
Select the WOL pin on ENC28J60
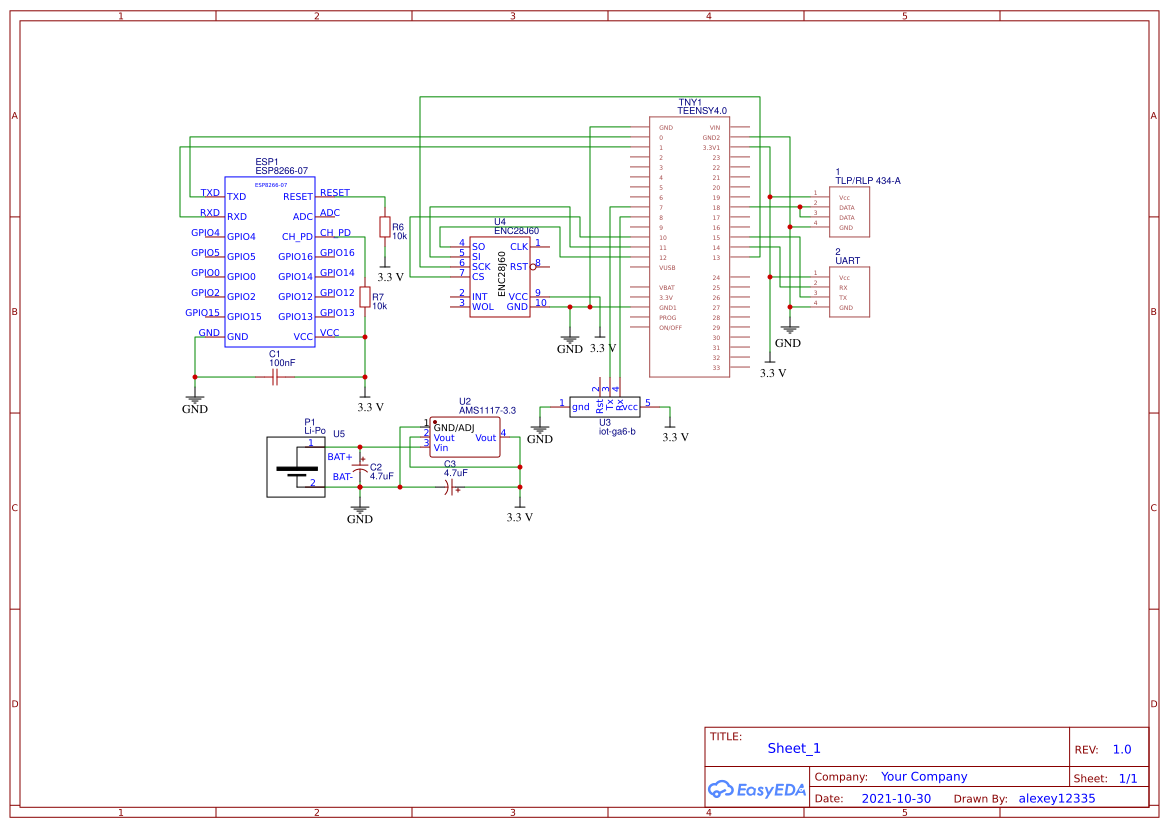[x=483, y=306]
